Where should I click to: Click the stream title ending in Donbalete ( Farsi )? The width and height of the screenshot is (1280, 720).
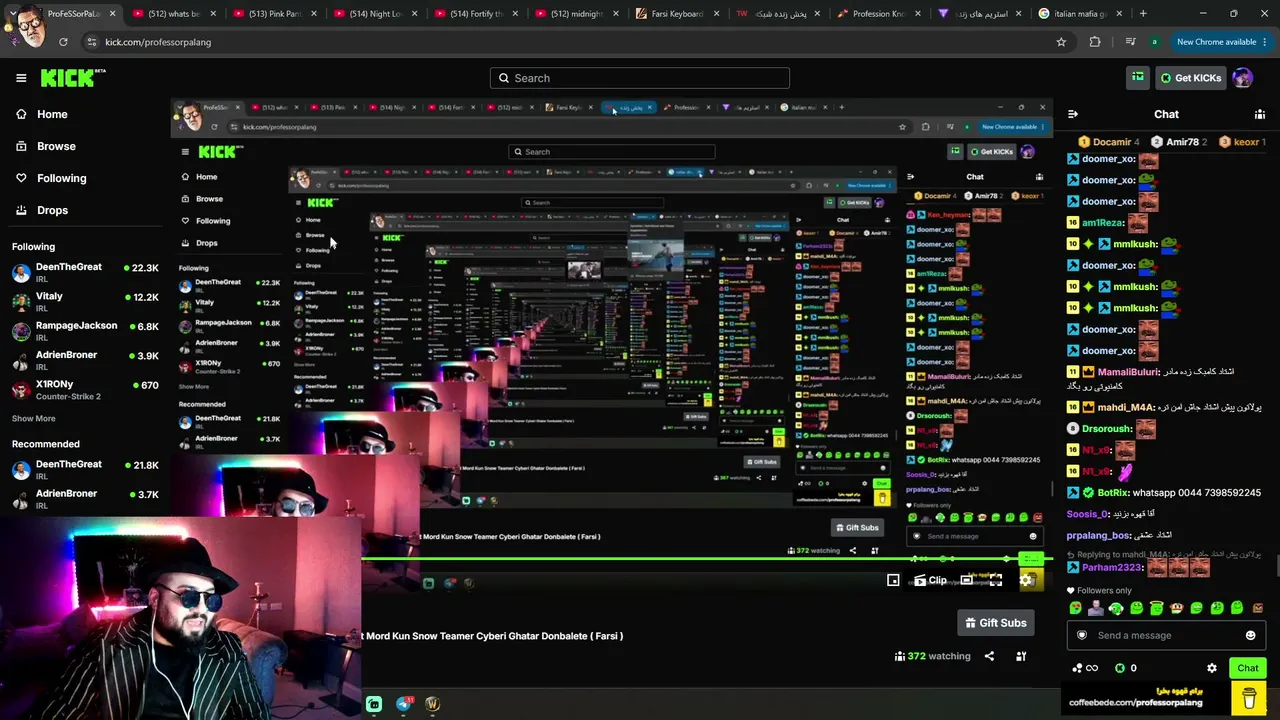tap(494, 636)
